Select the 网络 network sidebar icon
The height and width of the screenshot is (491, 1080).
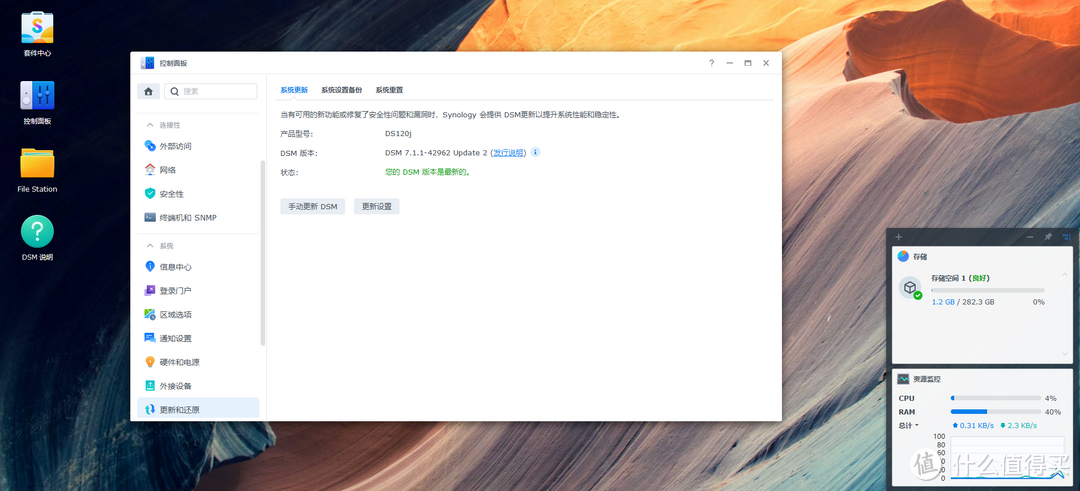(149, 169)
